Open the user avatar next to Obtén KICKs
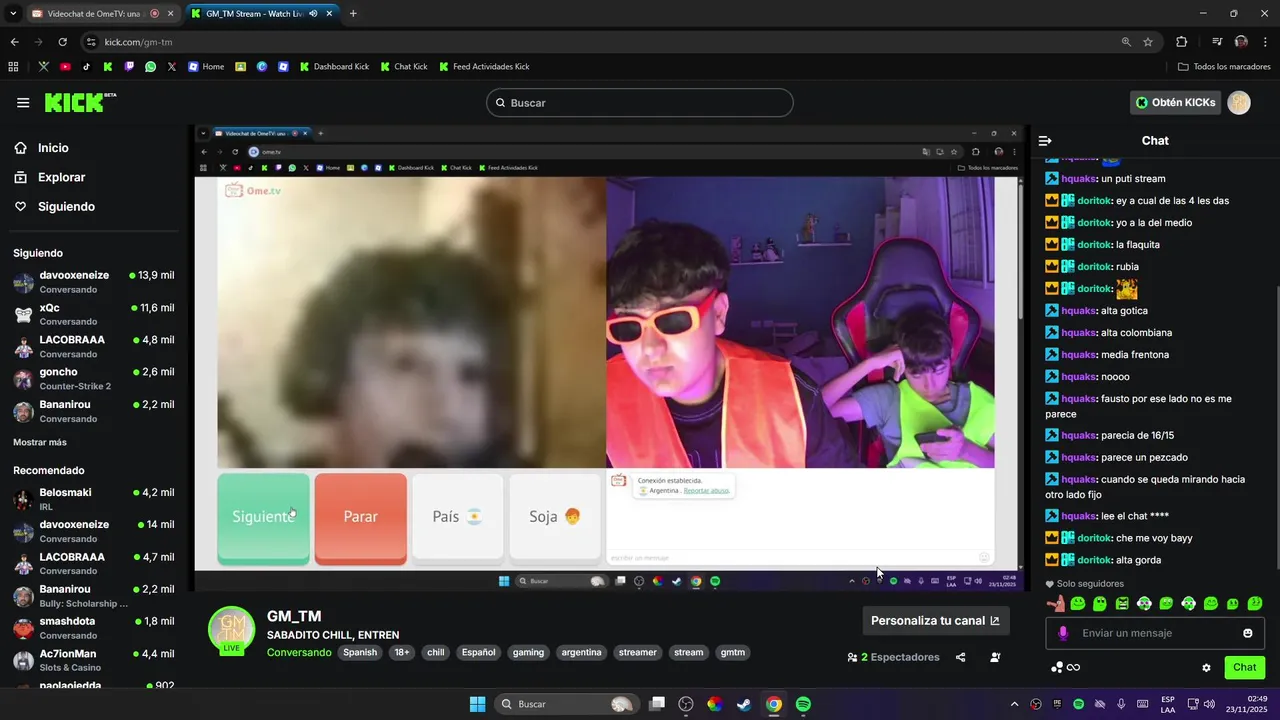Viewport: 1280px width, 720px height. [1239, 102]
